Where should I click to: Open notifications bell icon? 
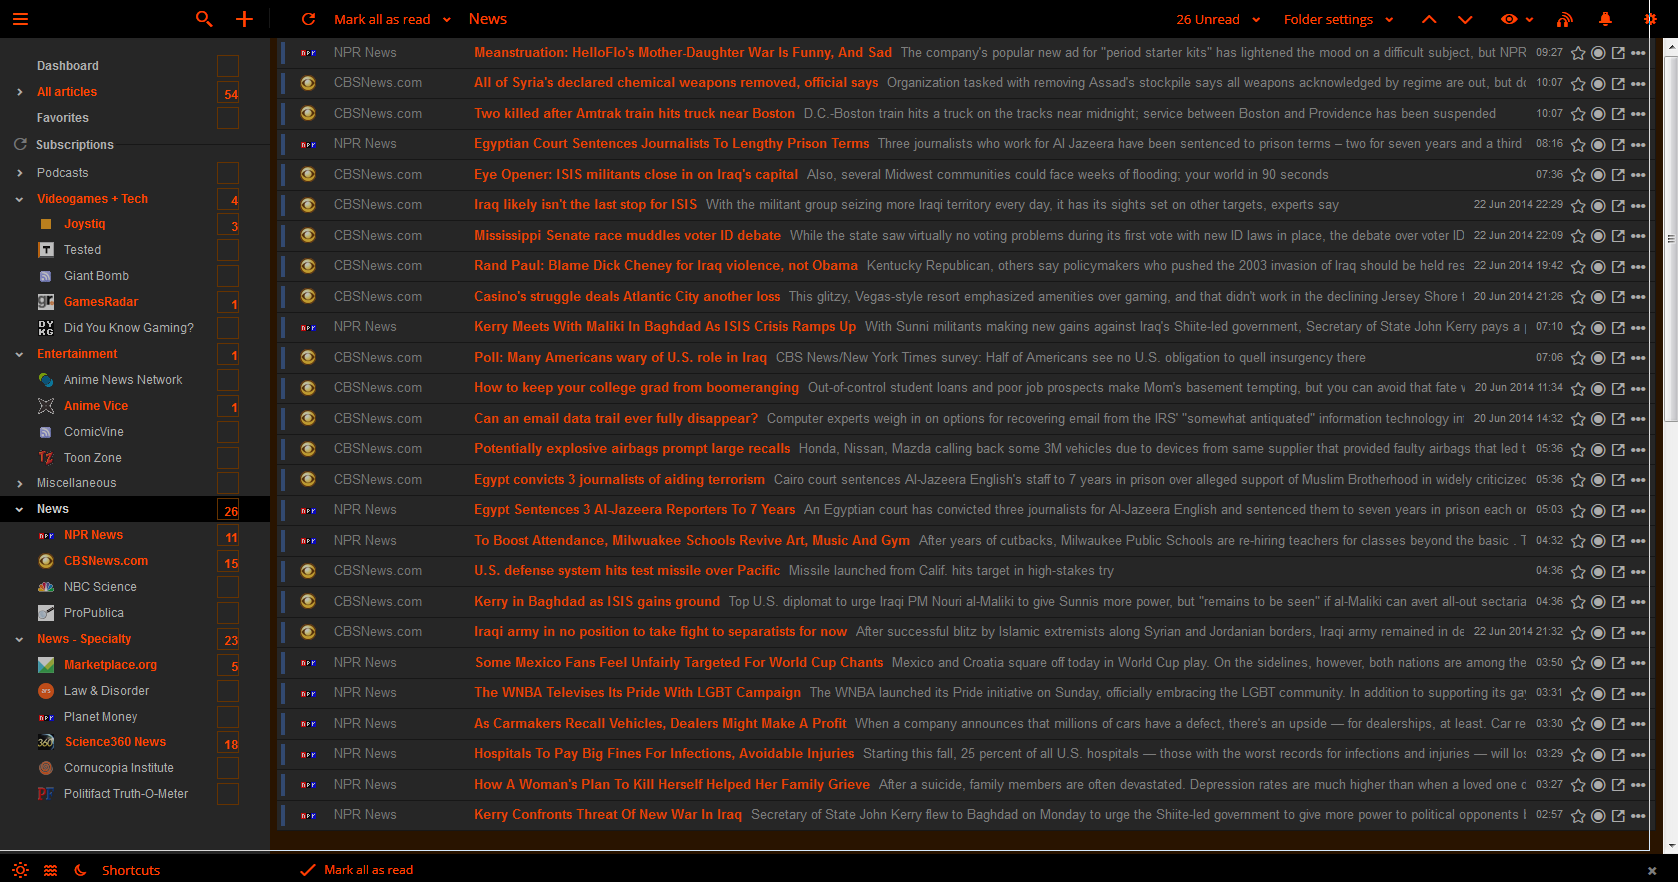coord(1605,19)
